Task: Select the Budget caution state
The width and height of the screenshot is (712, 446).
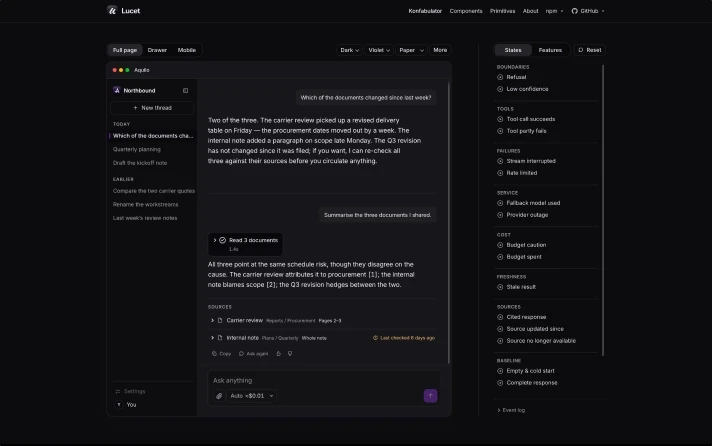Action: pos(522,245)
